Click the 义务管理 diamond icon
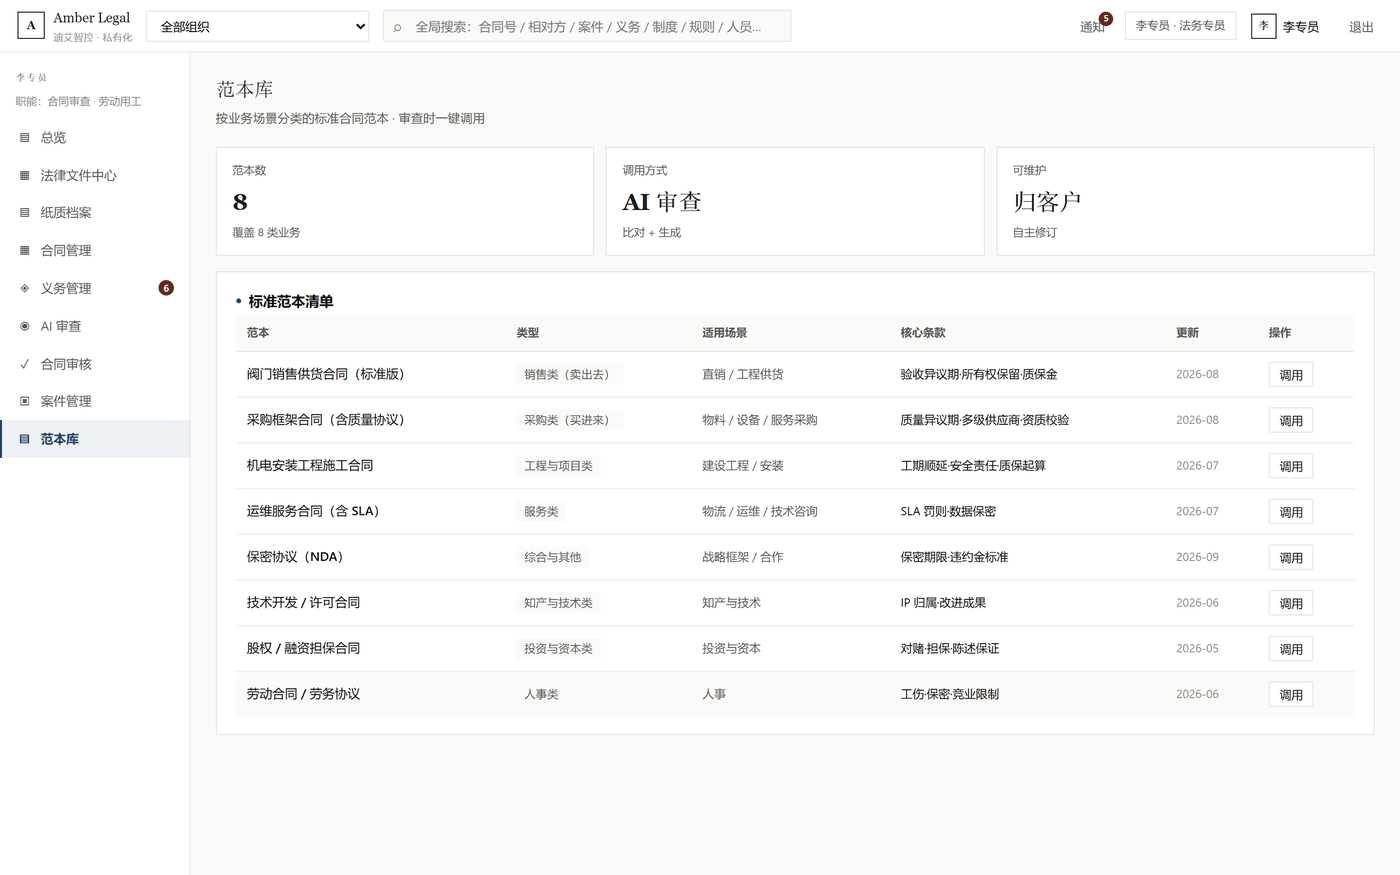Image resolution: width=1400 pixels, height=875 pixels. 25,288
